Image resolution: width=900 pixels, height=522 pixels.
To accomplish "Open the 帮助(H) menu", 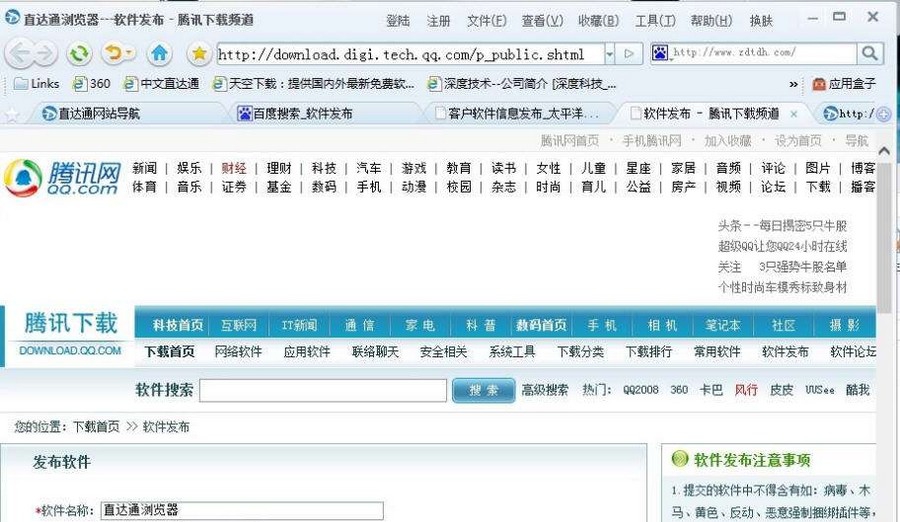I will tap(712, 21).
